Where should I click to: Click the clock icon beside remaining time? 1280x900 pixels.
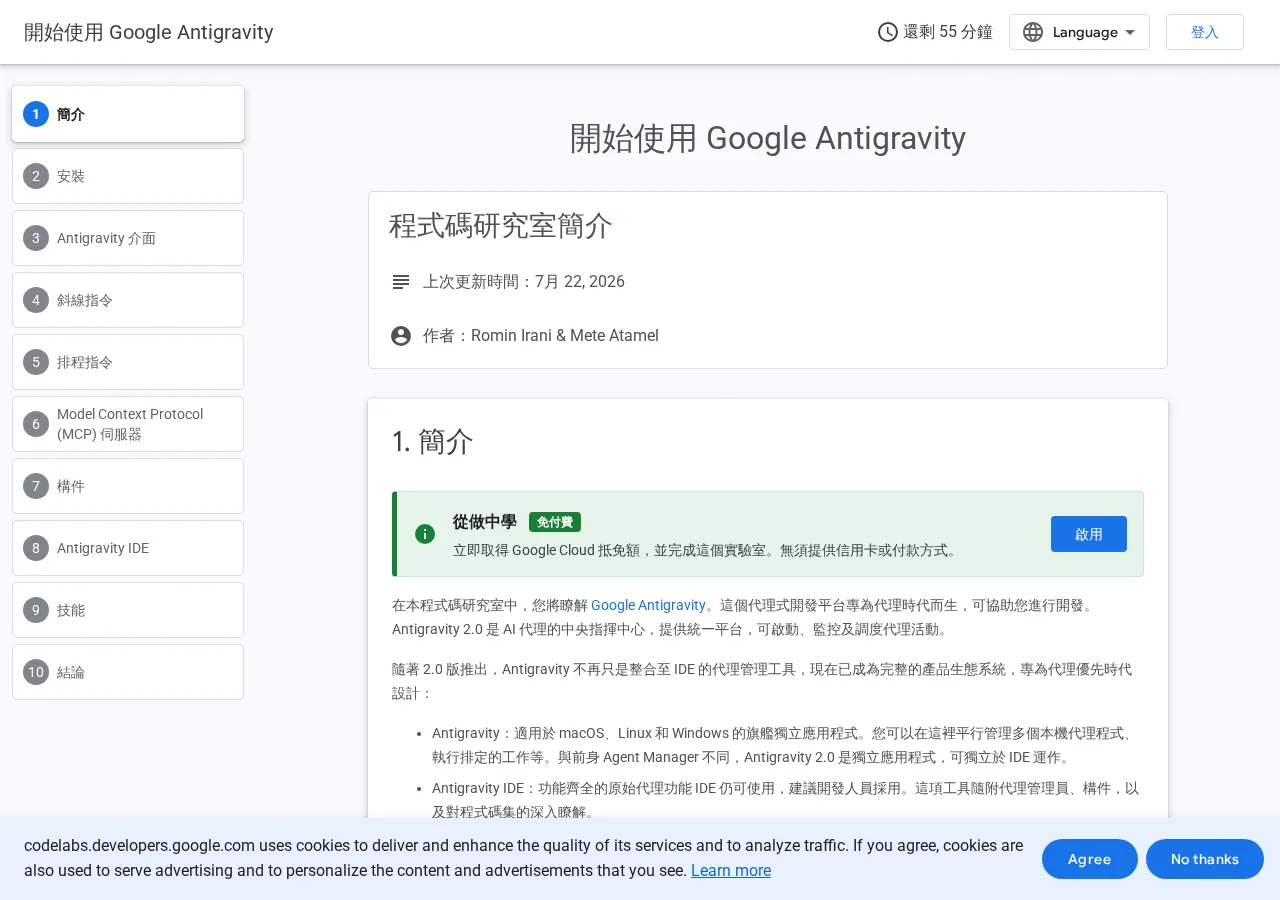887,32
